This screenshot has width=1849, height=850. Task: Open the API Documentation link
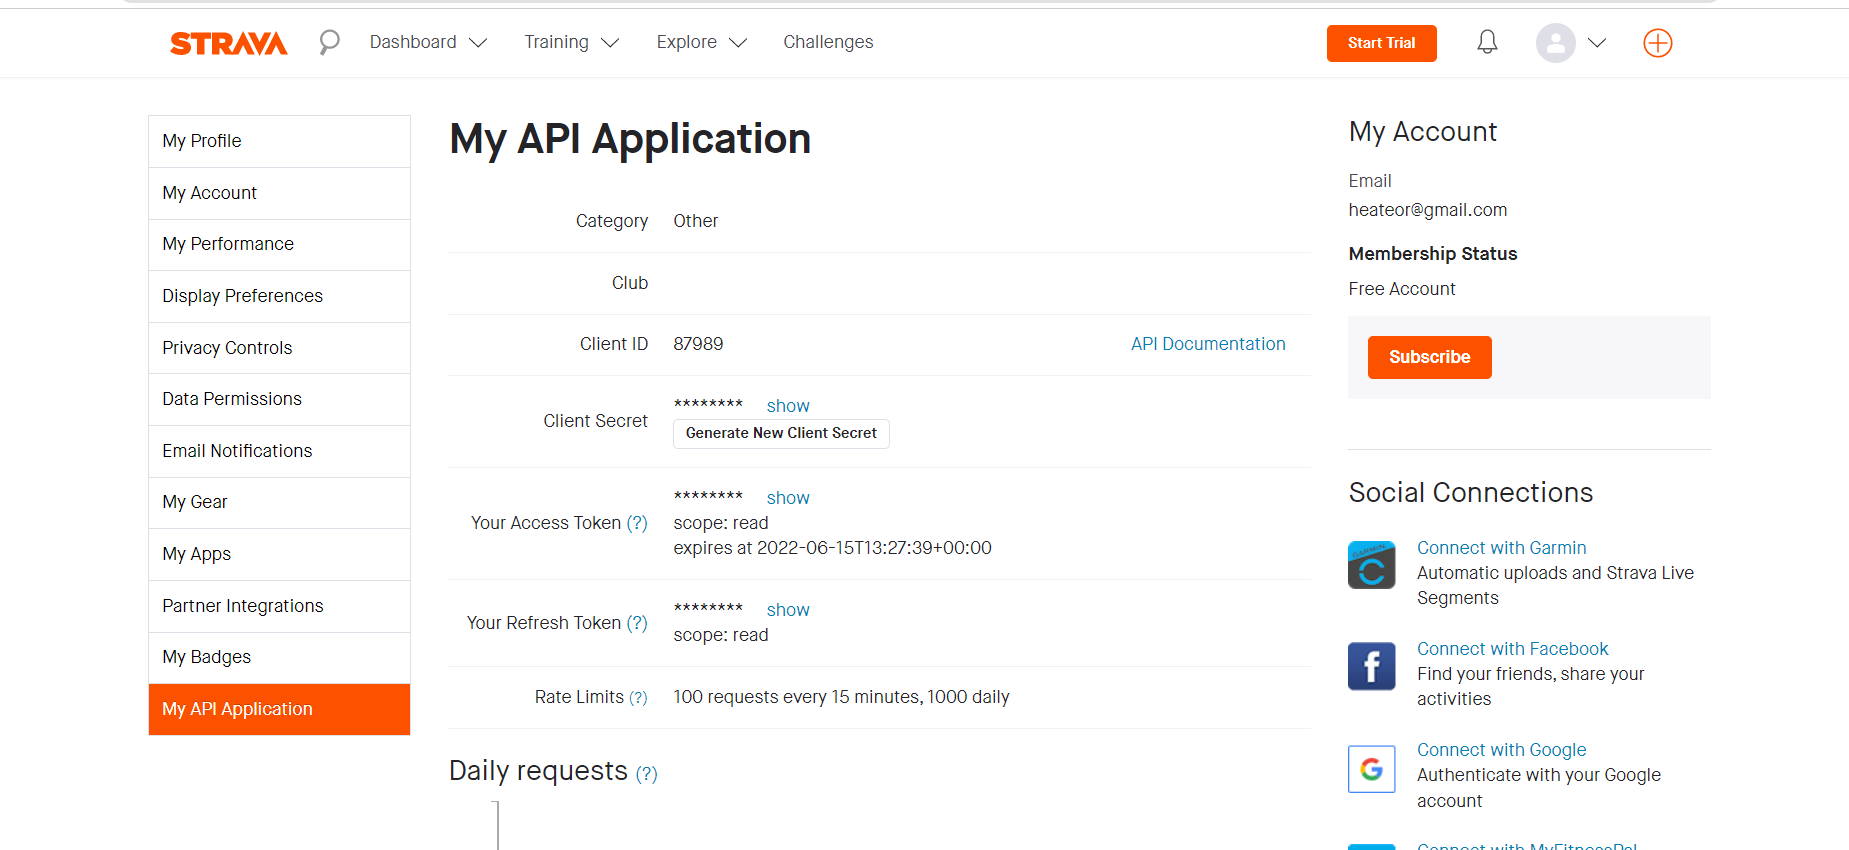coord(1208,344)
